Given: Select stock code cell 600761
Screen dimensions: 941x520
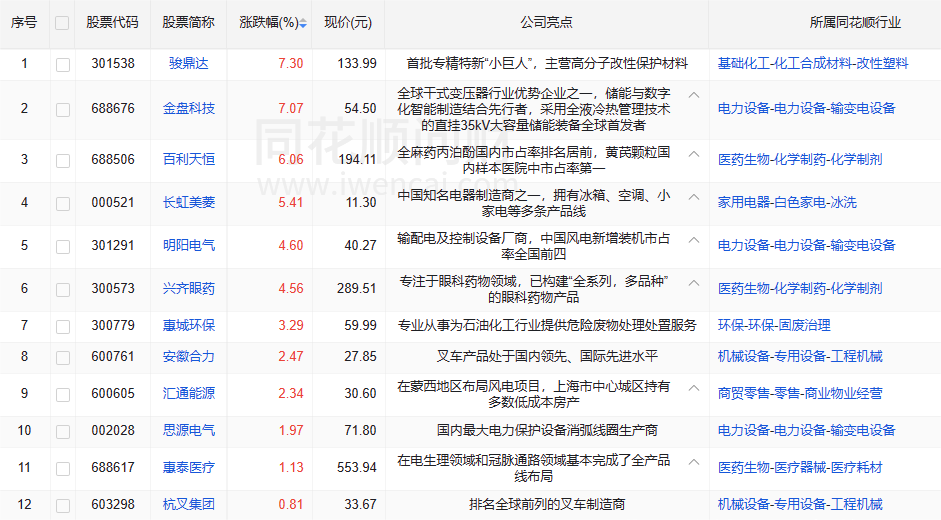Looking at the screenshot, I should pos(113,357).
